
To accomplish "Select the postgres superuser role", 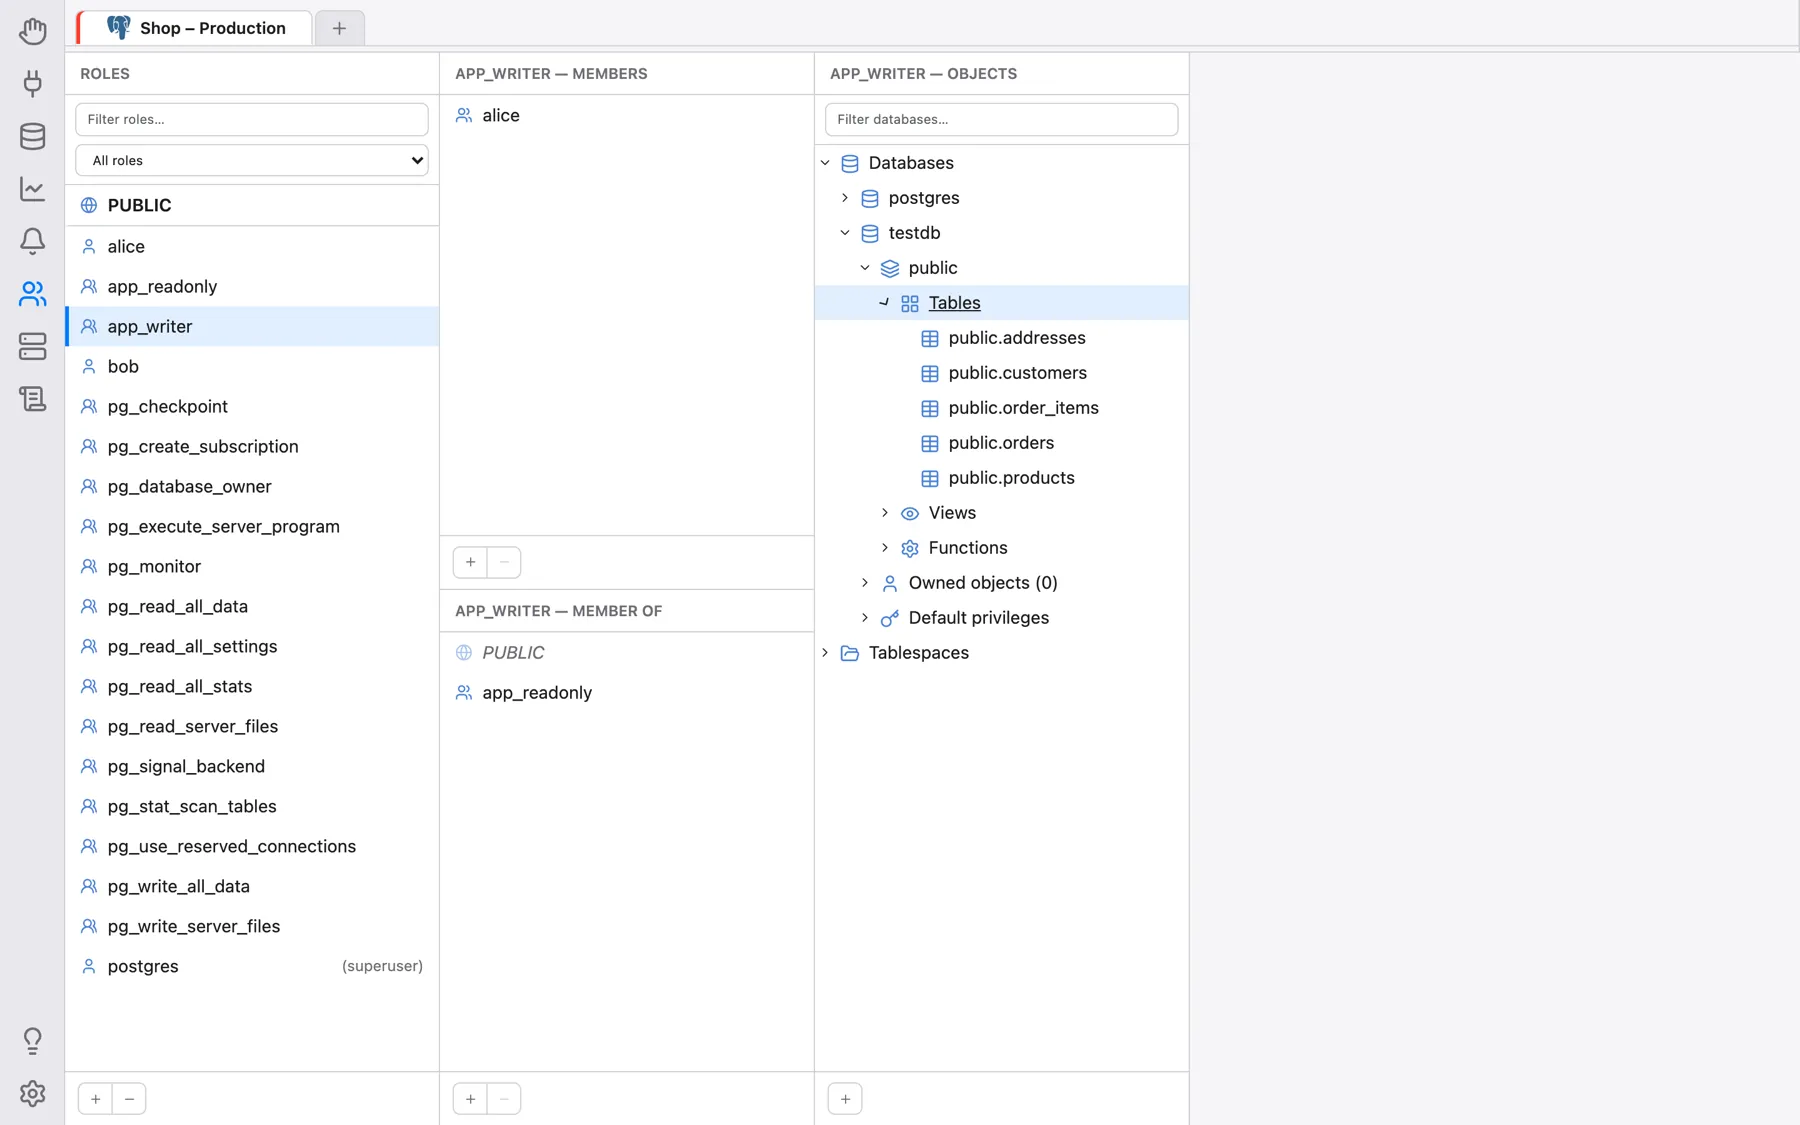I will coord(252,966).
